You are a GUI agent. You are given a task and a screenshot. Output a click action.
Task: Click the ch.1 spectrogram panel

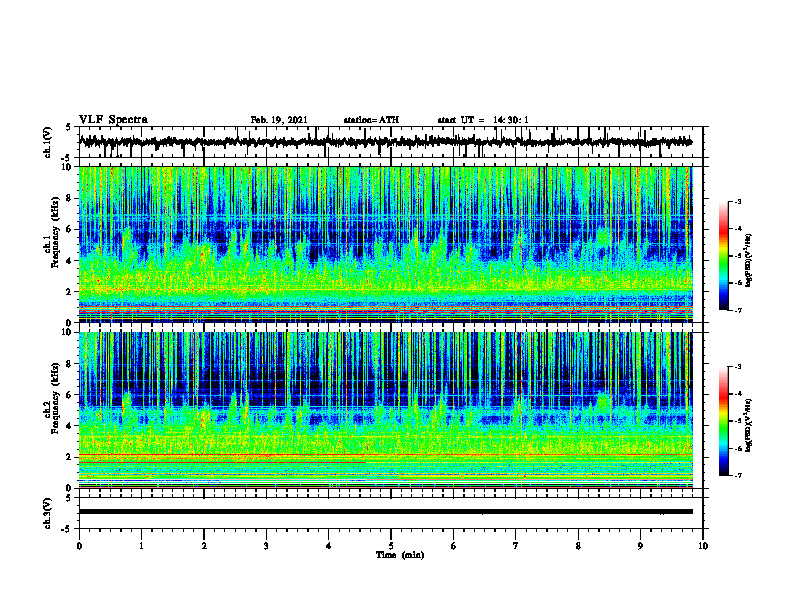pyautogui.click(x=385, y=244)
